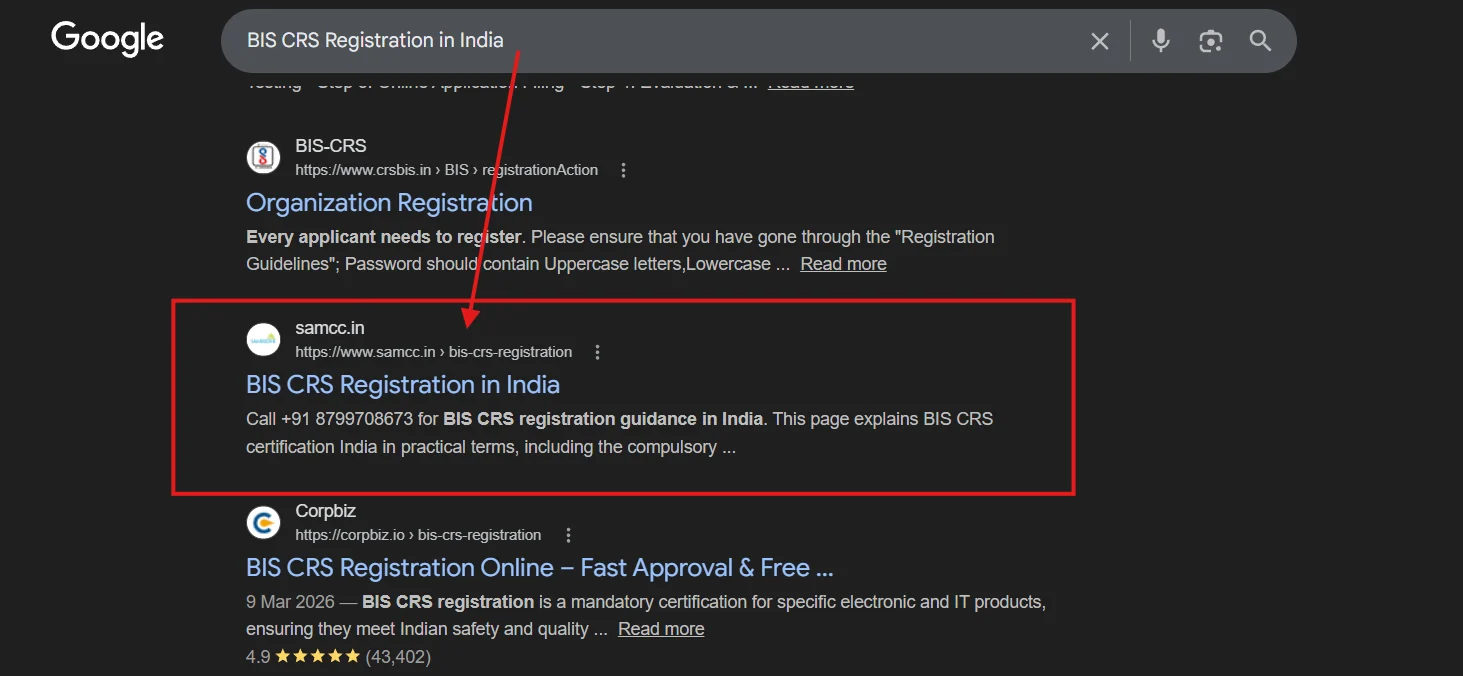Clear the search box text
Viewport: 1463px width, 676px height.
tap(1099, 41)
